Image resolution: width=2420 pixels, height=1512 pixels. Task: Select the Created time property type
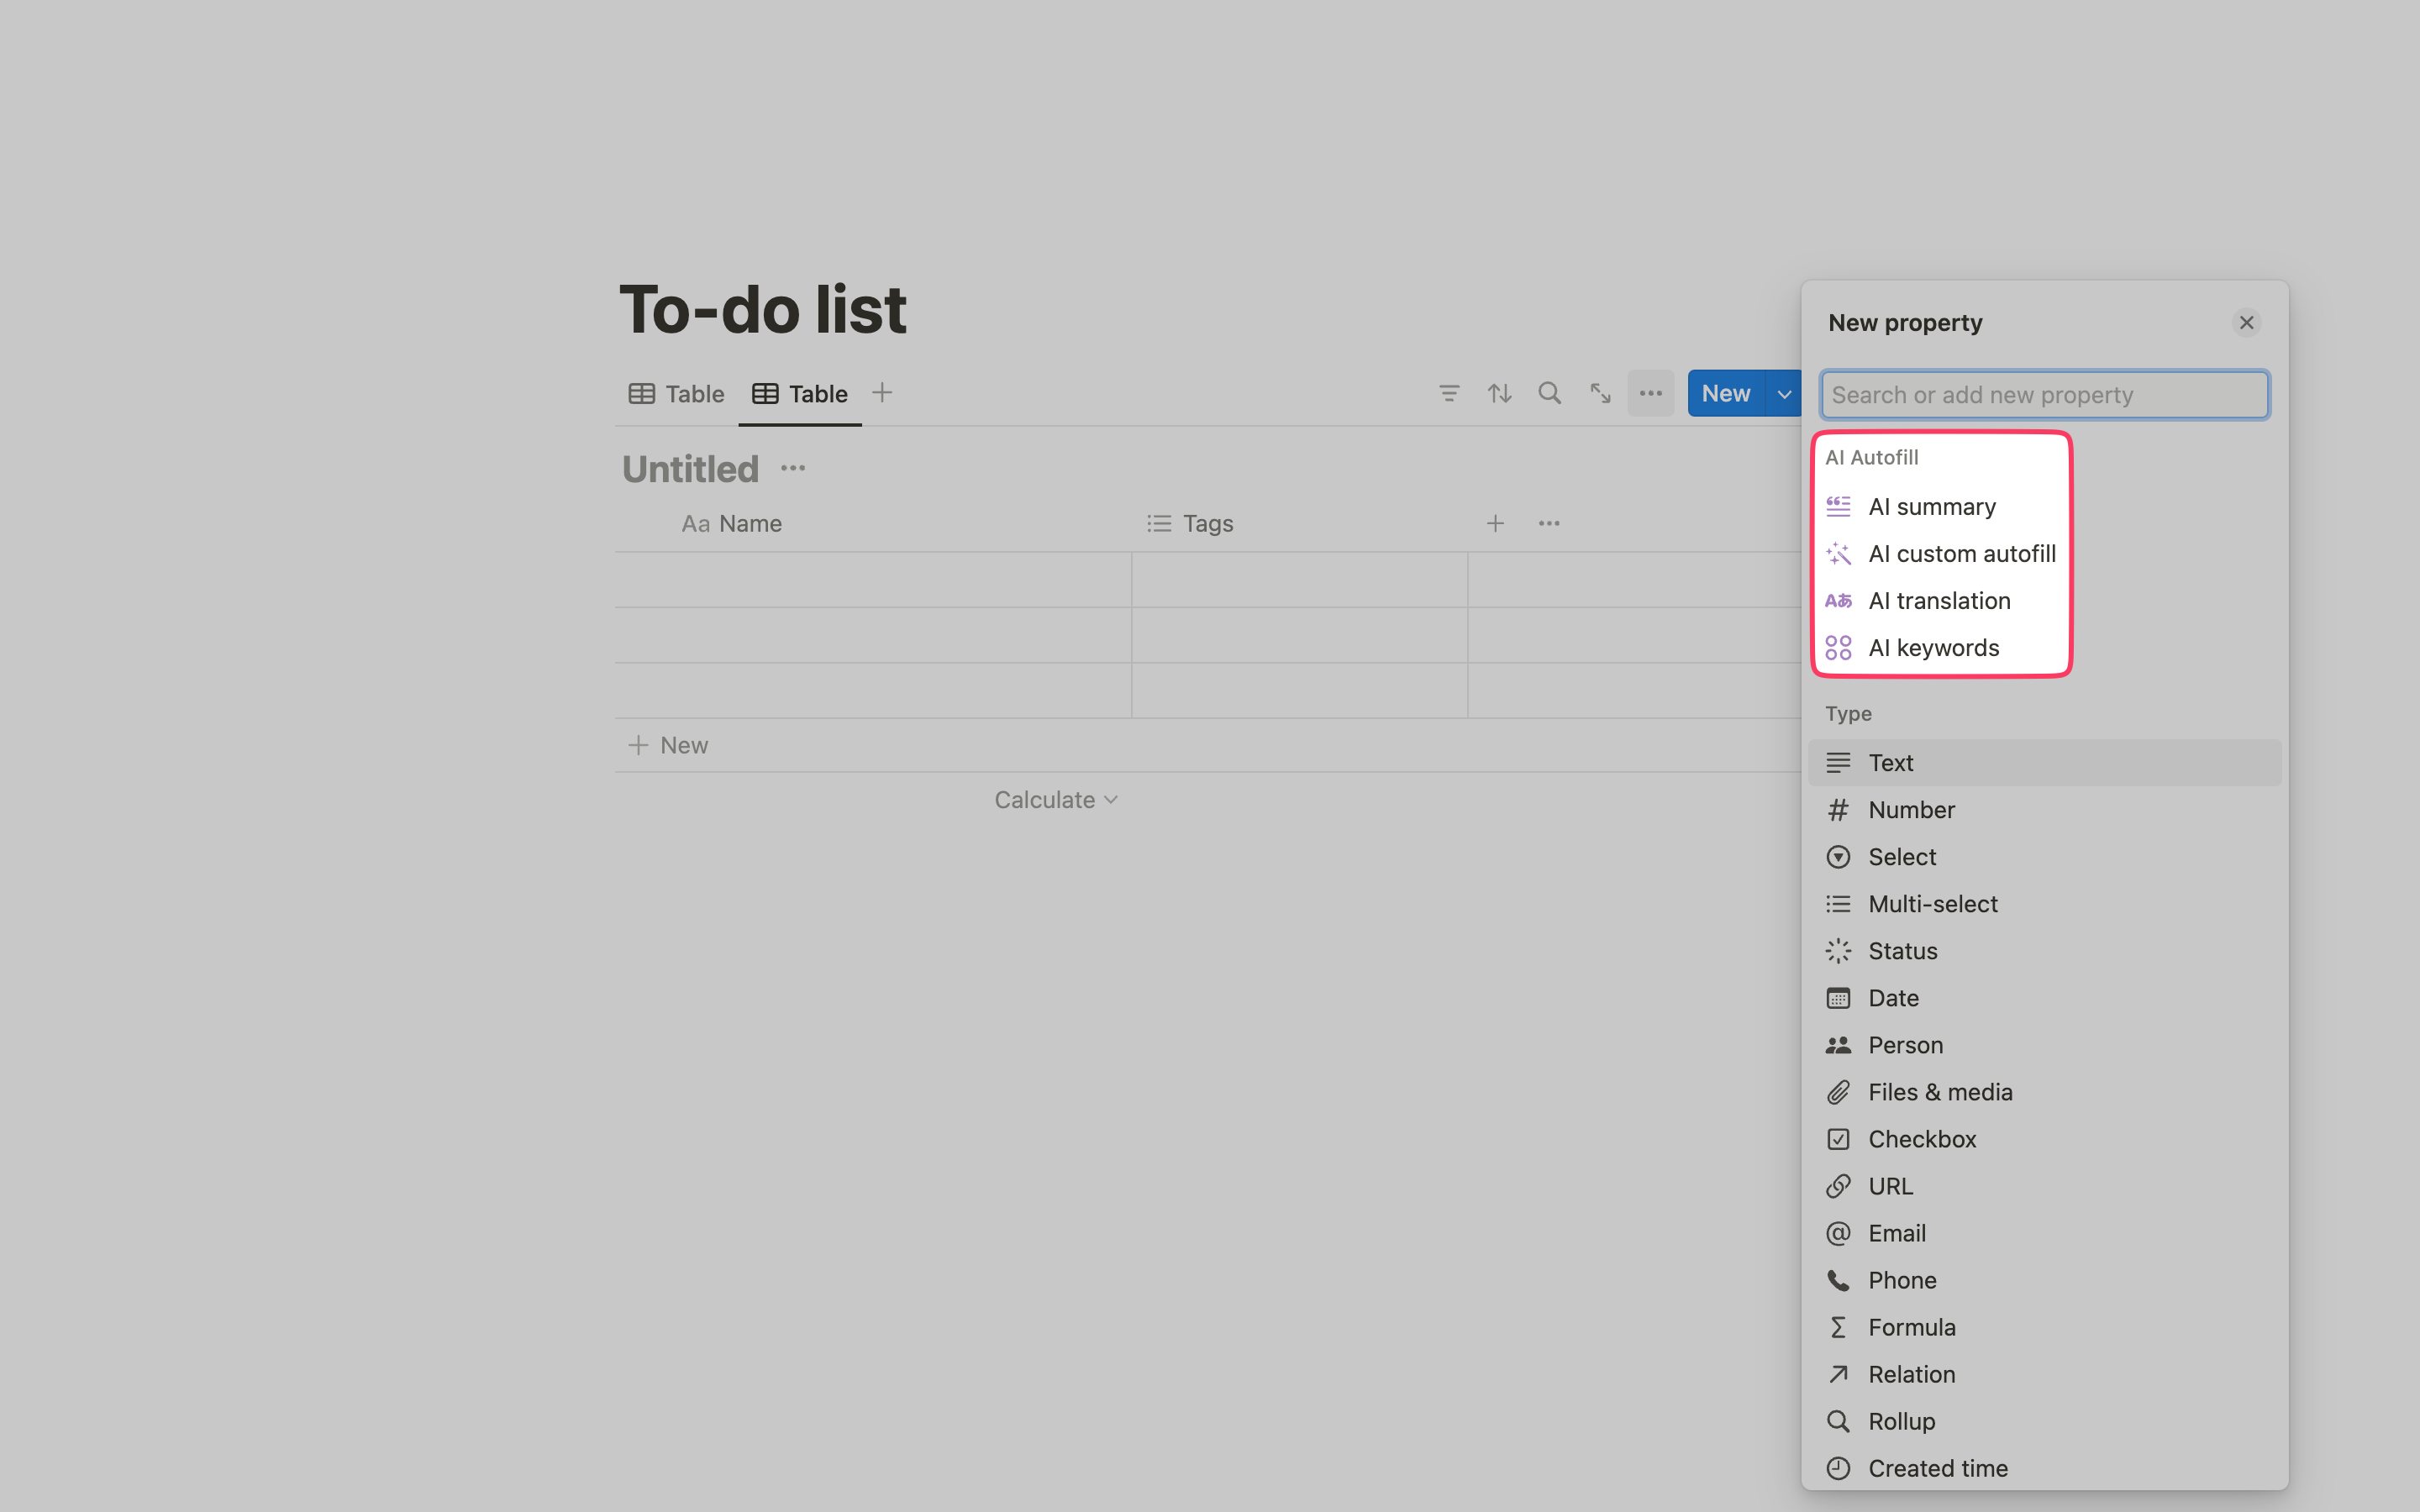tap(2044, 1468)
